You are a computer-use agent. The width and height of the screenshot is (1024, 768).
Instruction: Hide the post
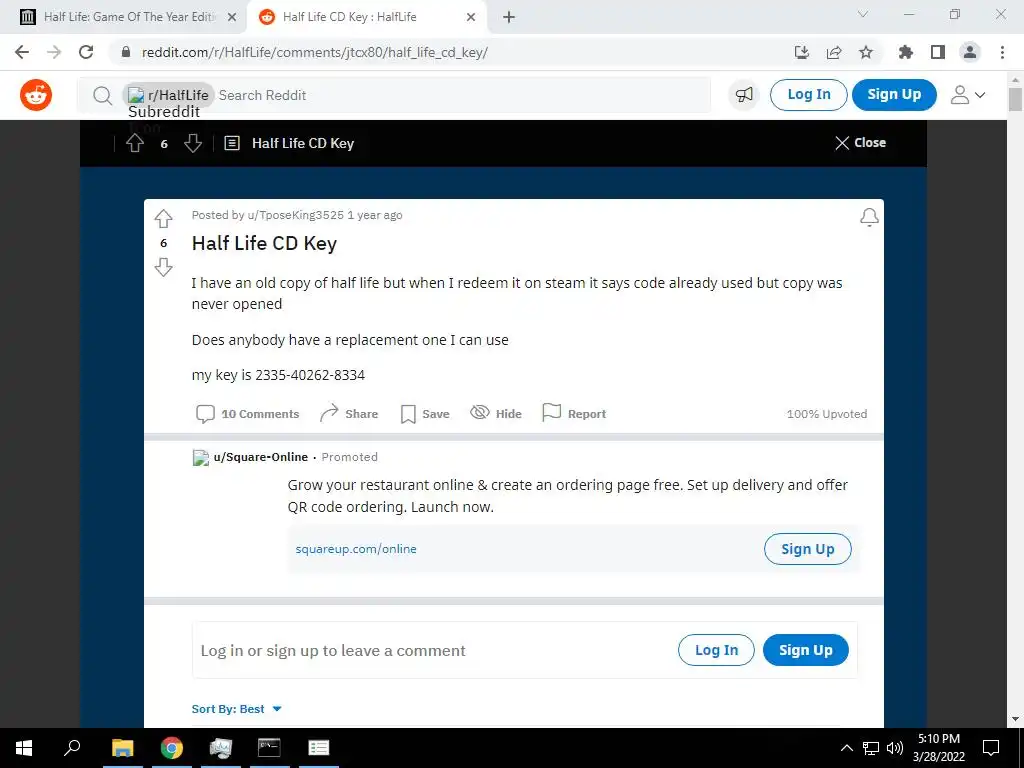coord(496,413)
